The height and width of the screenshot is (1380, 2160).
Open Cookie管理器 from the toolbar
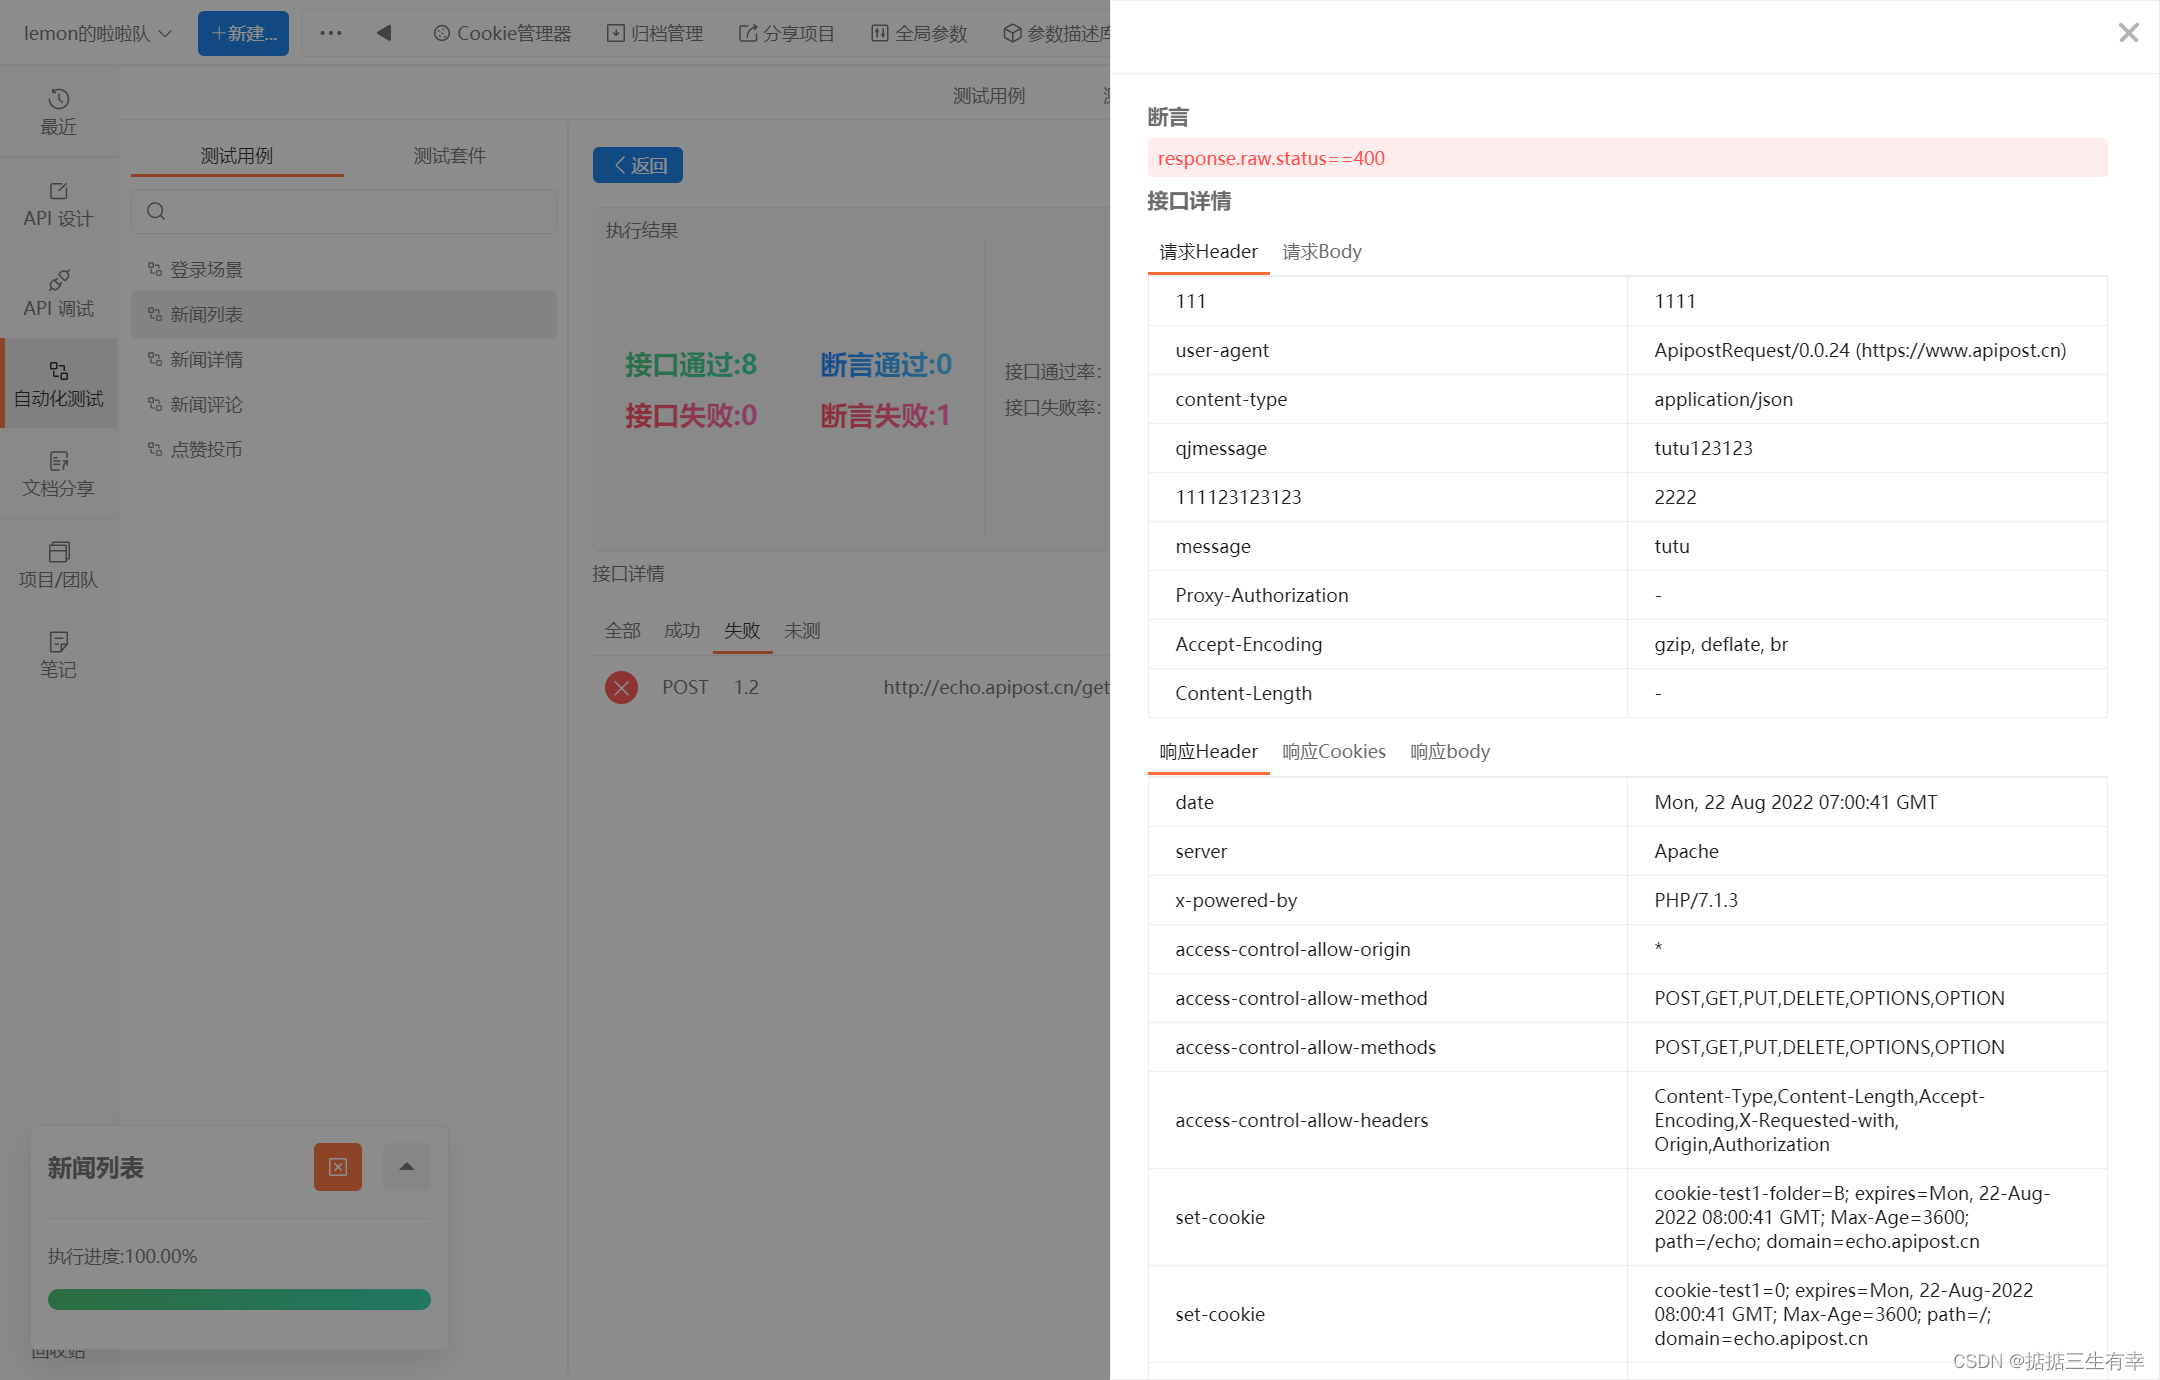pos(502,33)
